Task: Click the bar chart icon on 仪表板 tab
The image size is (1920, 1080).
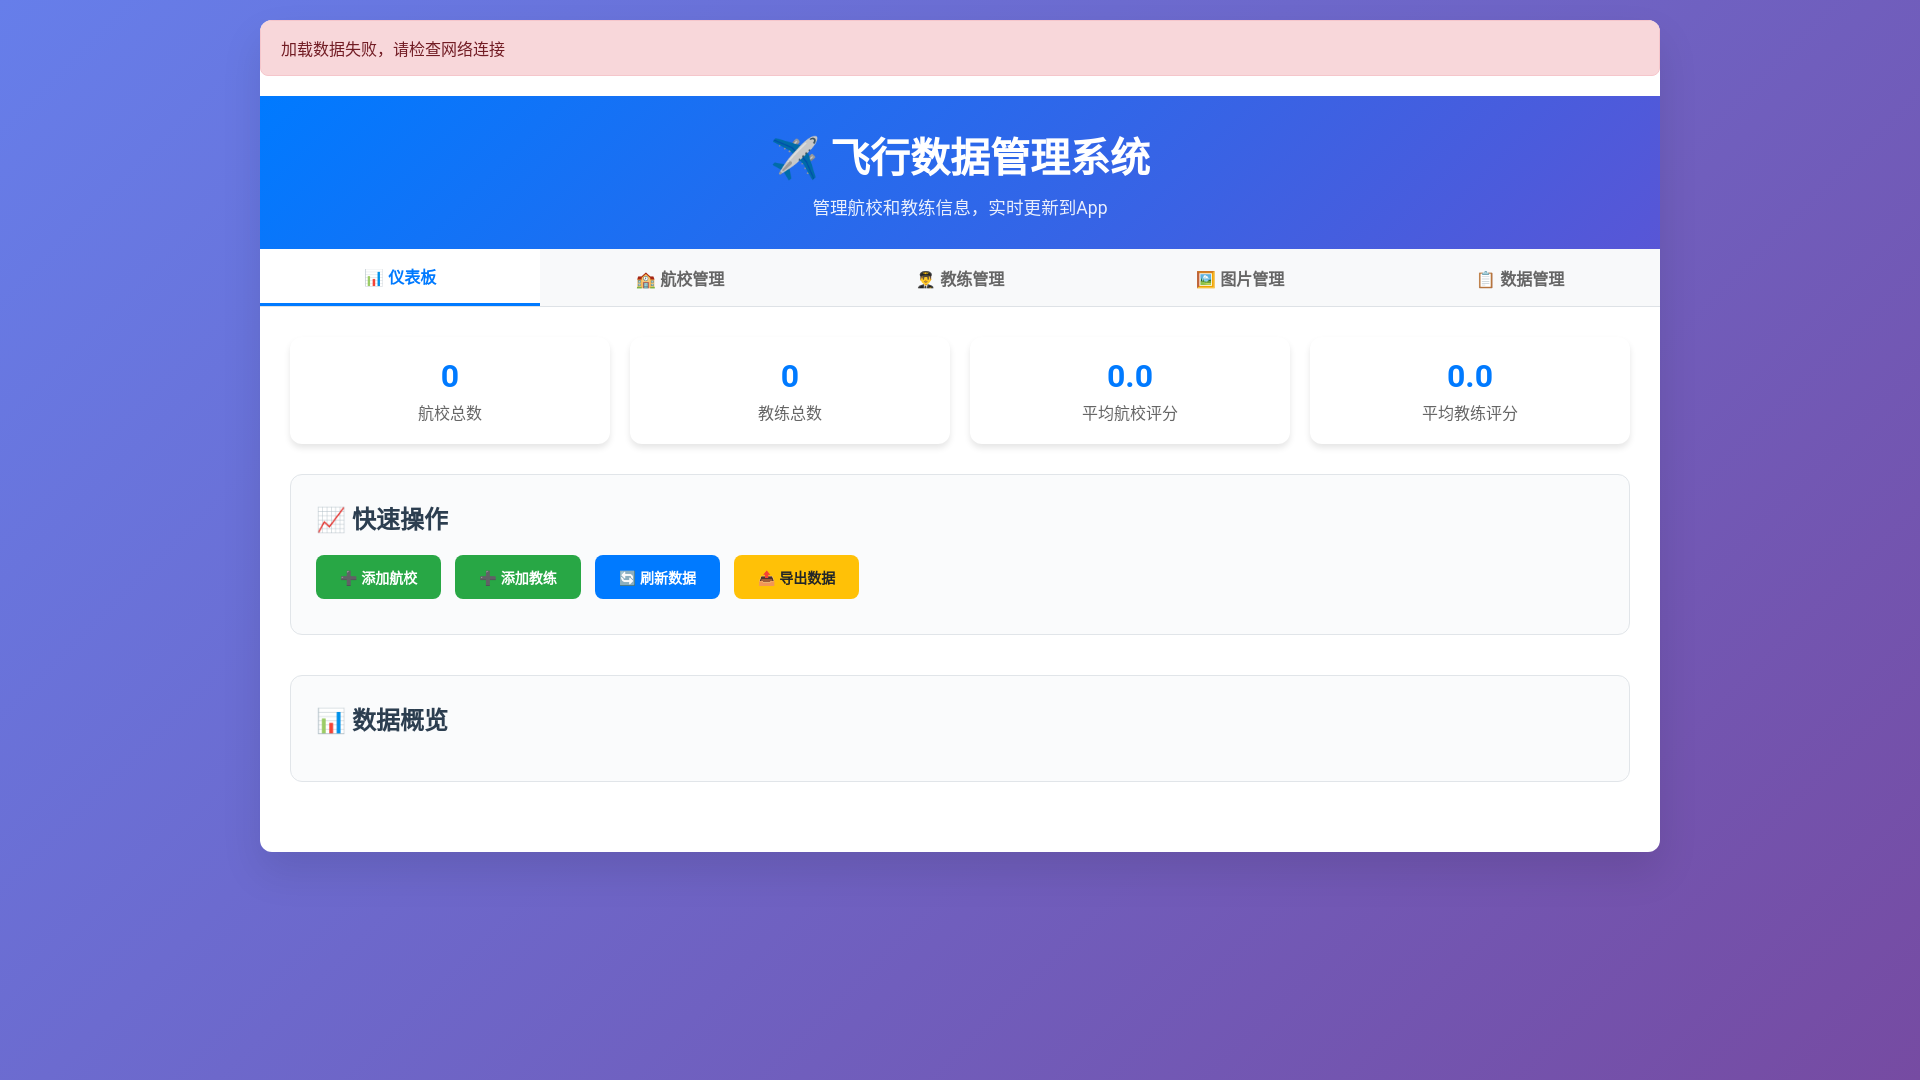Action: point(373,278)
